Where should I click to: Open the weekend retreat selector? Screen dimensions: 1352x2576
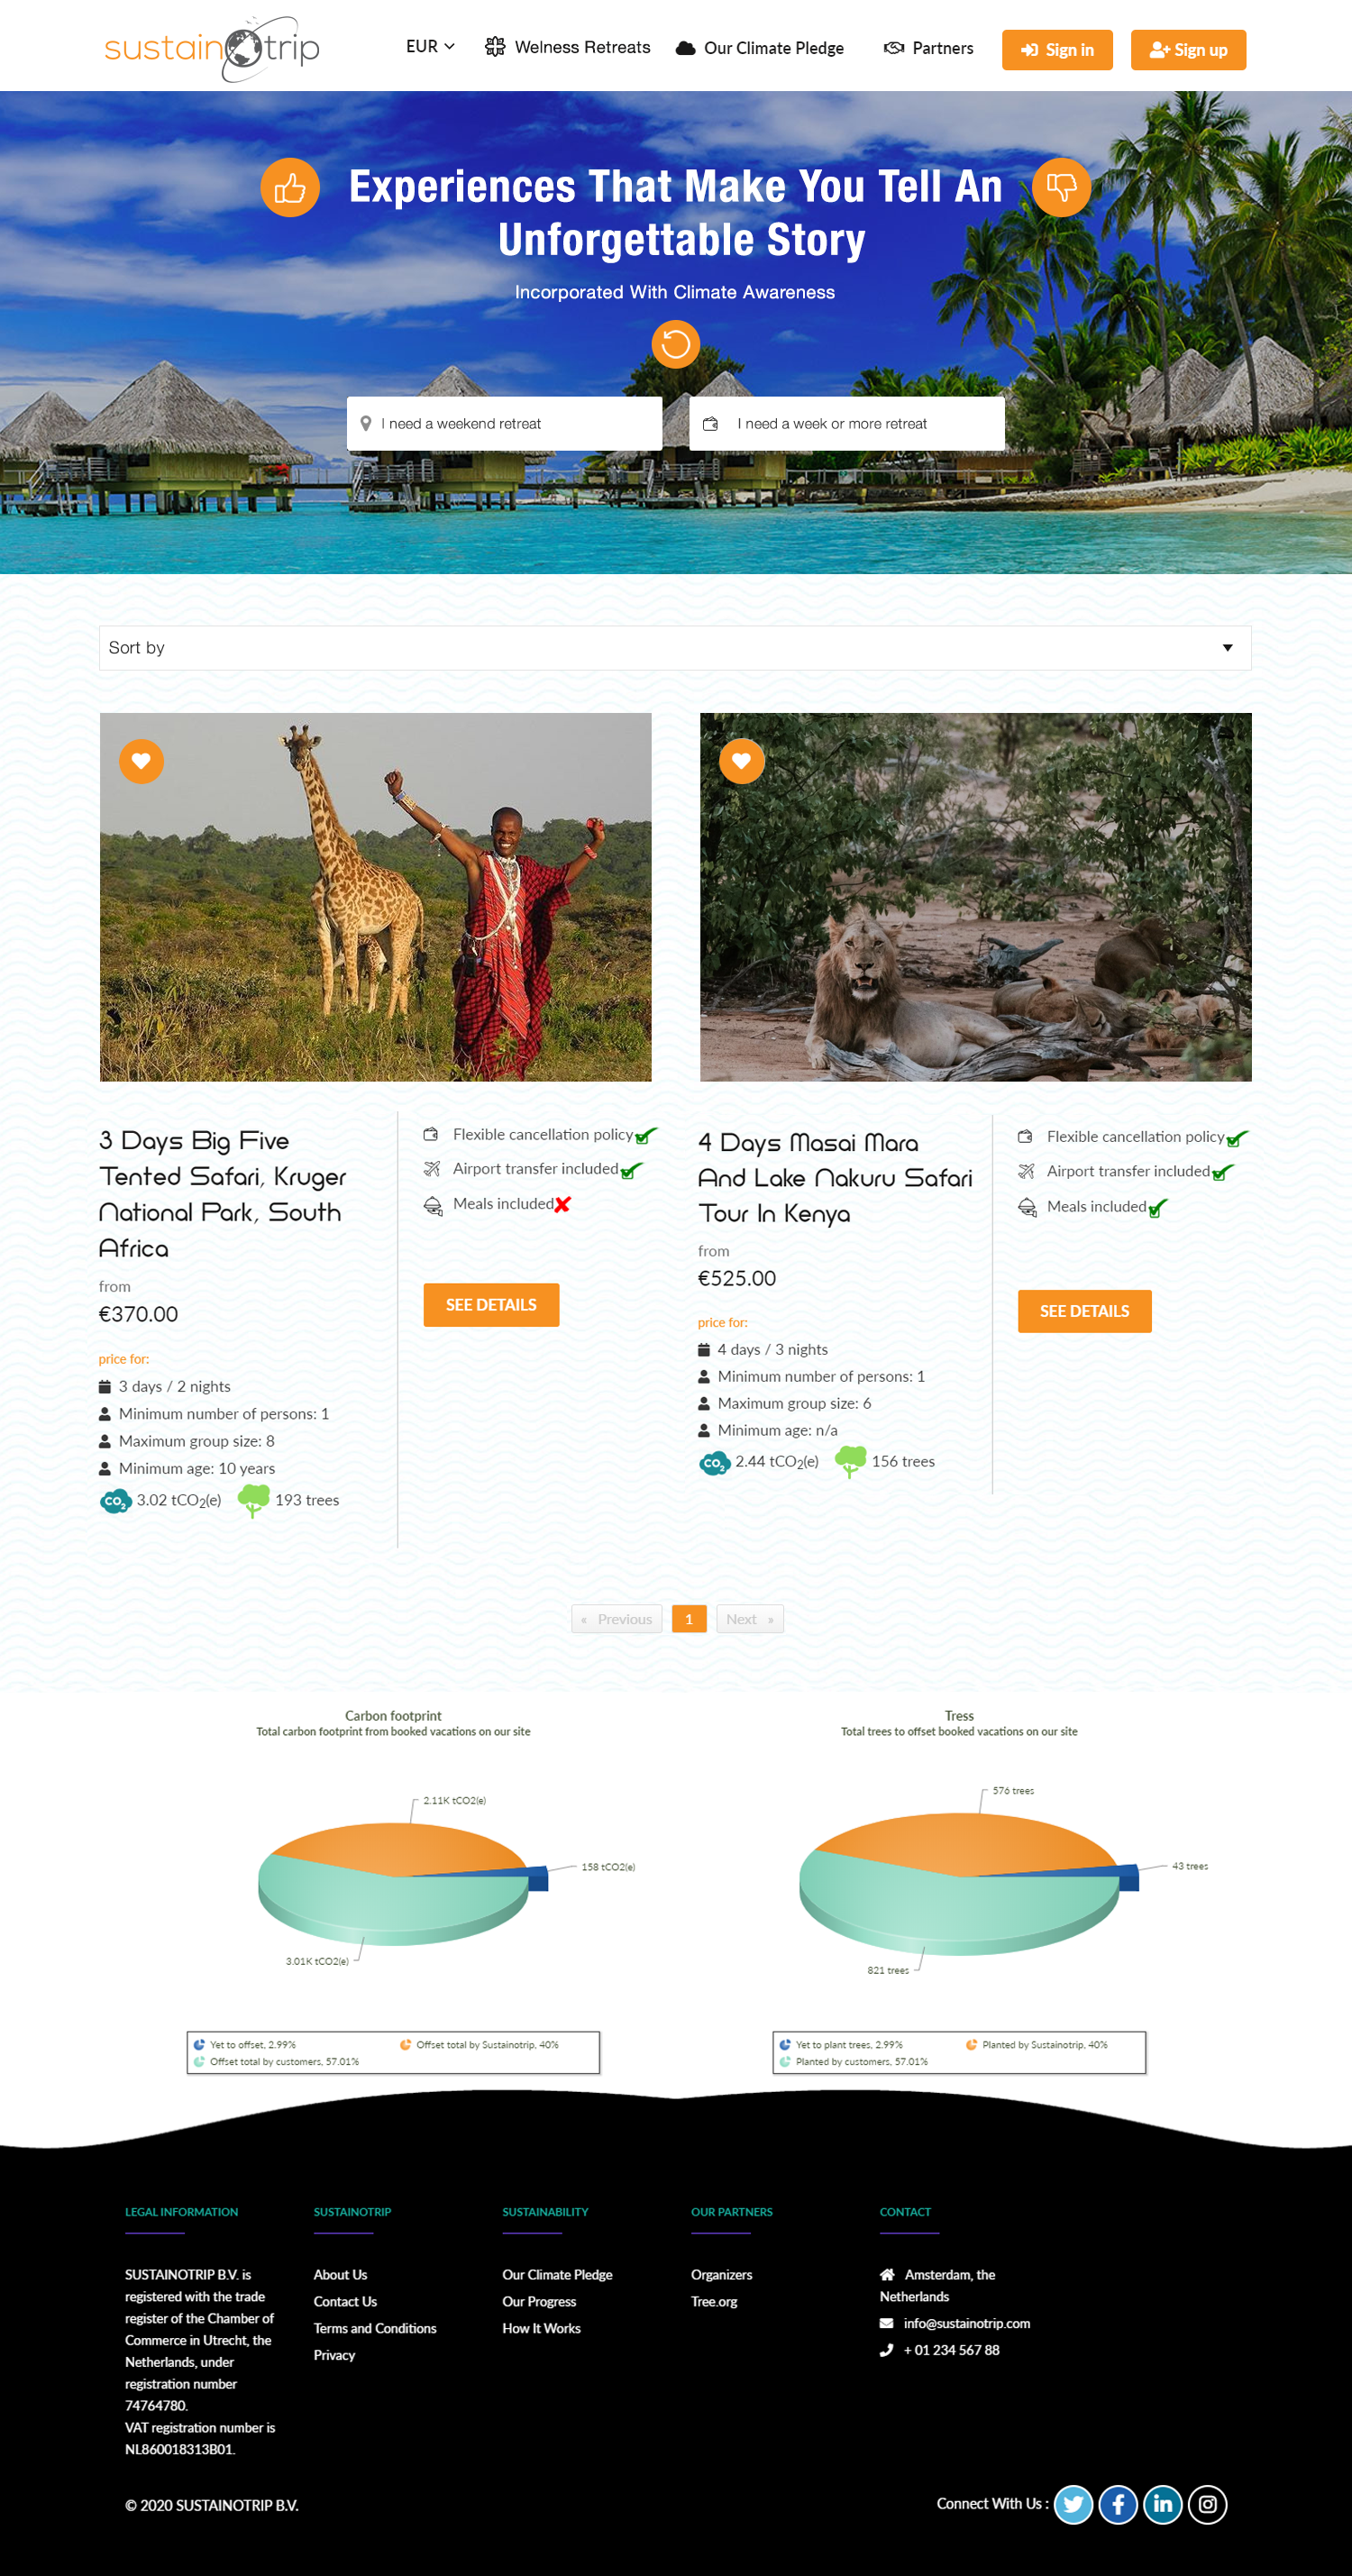[x=504, y=424]
